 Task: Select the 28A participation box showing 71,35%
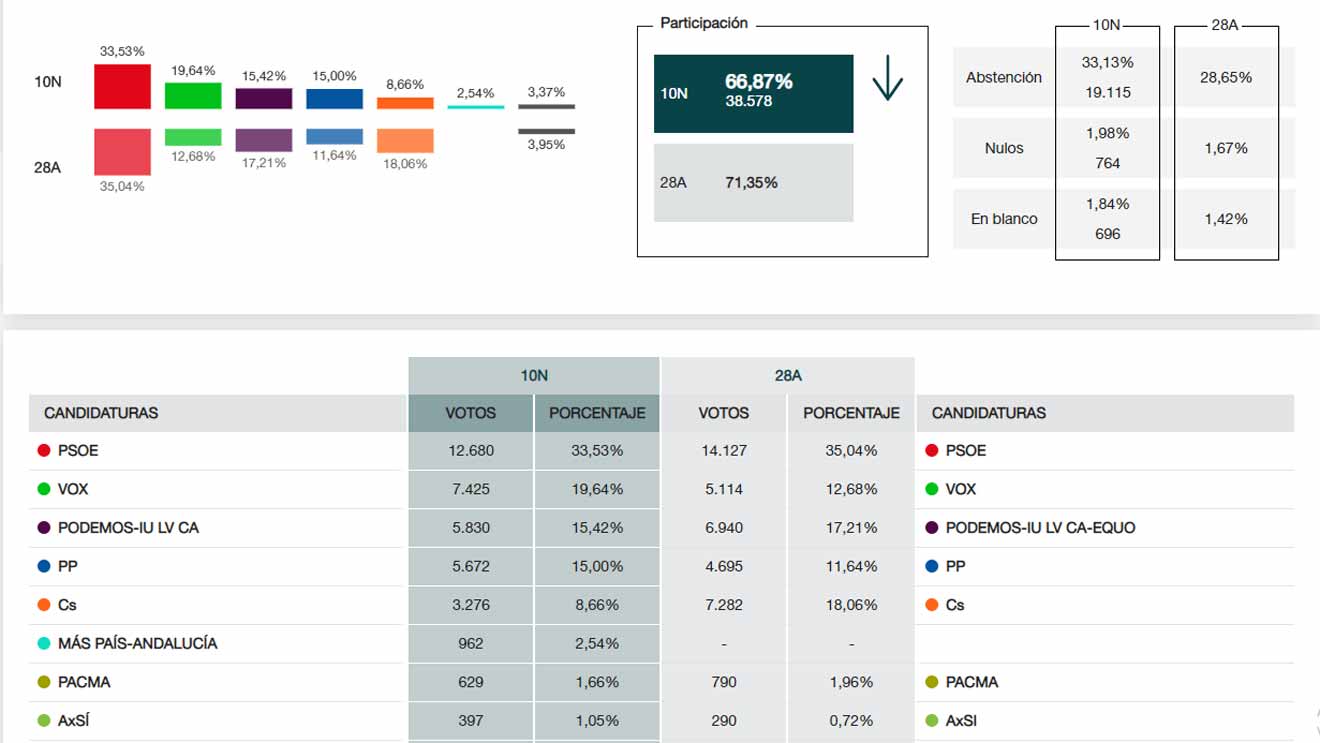click(753, 183)
